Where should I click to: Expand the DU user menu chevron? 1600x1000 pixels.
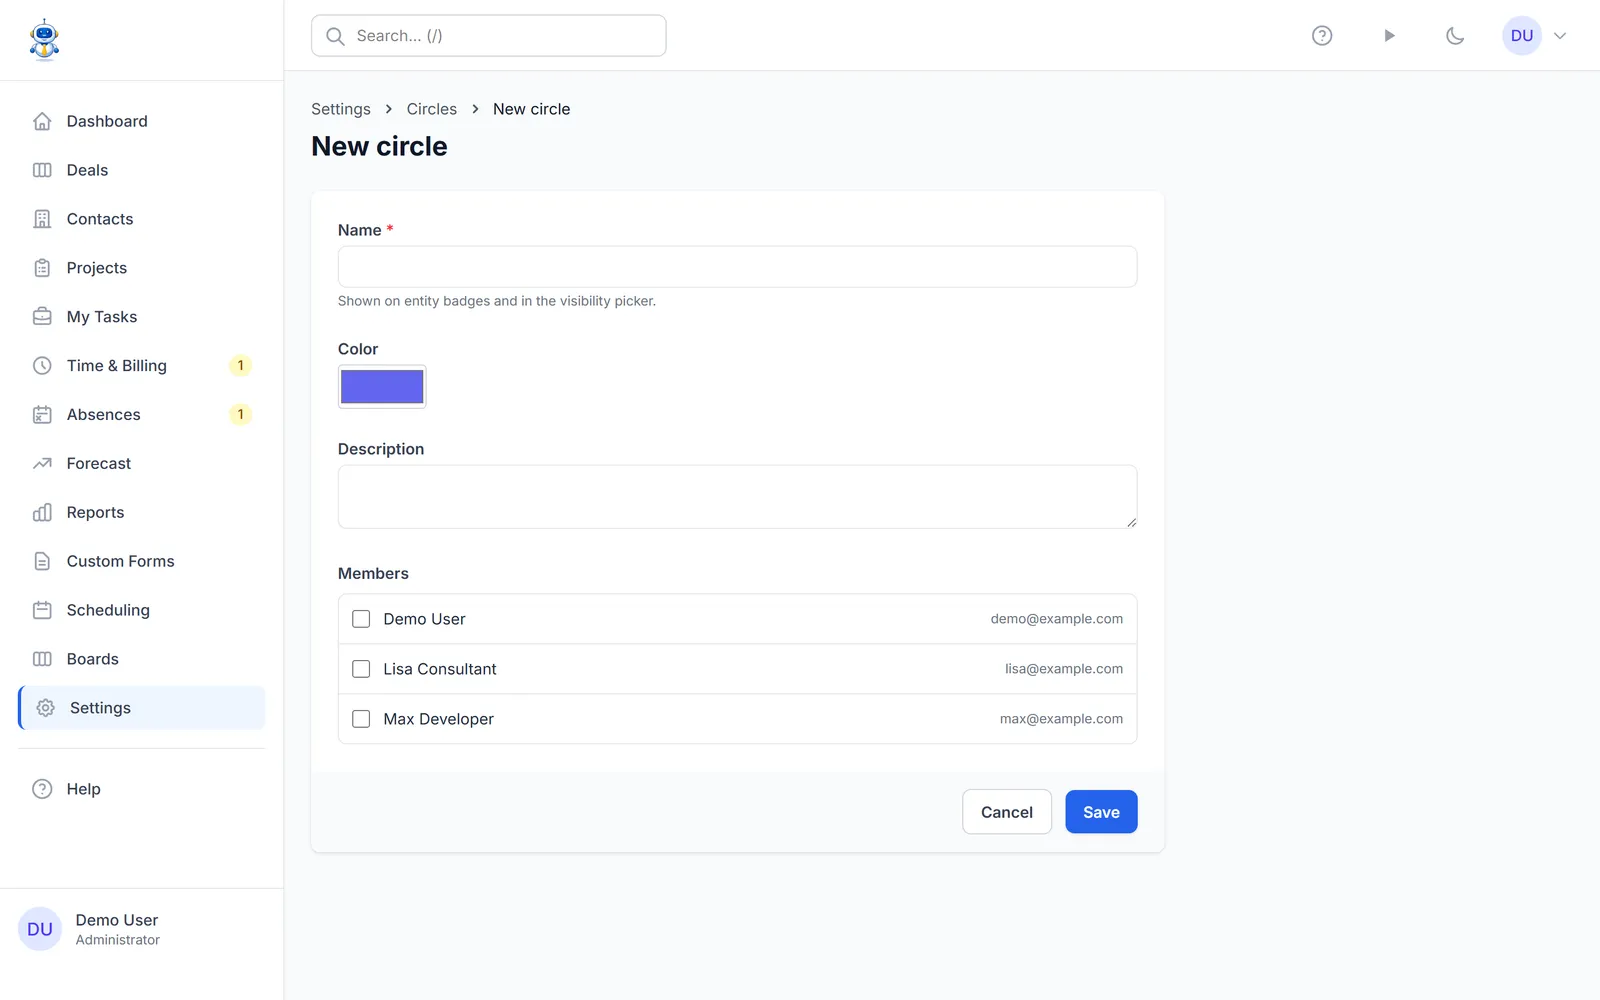[1560, 36]
